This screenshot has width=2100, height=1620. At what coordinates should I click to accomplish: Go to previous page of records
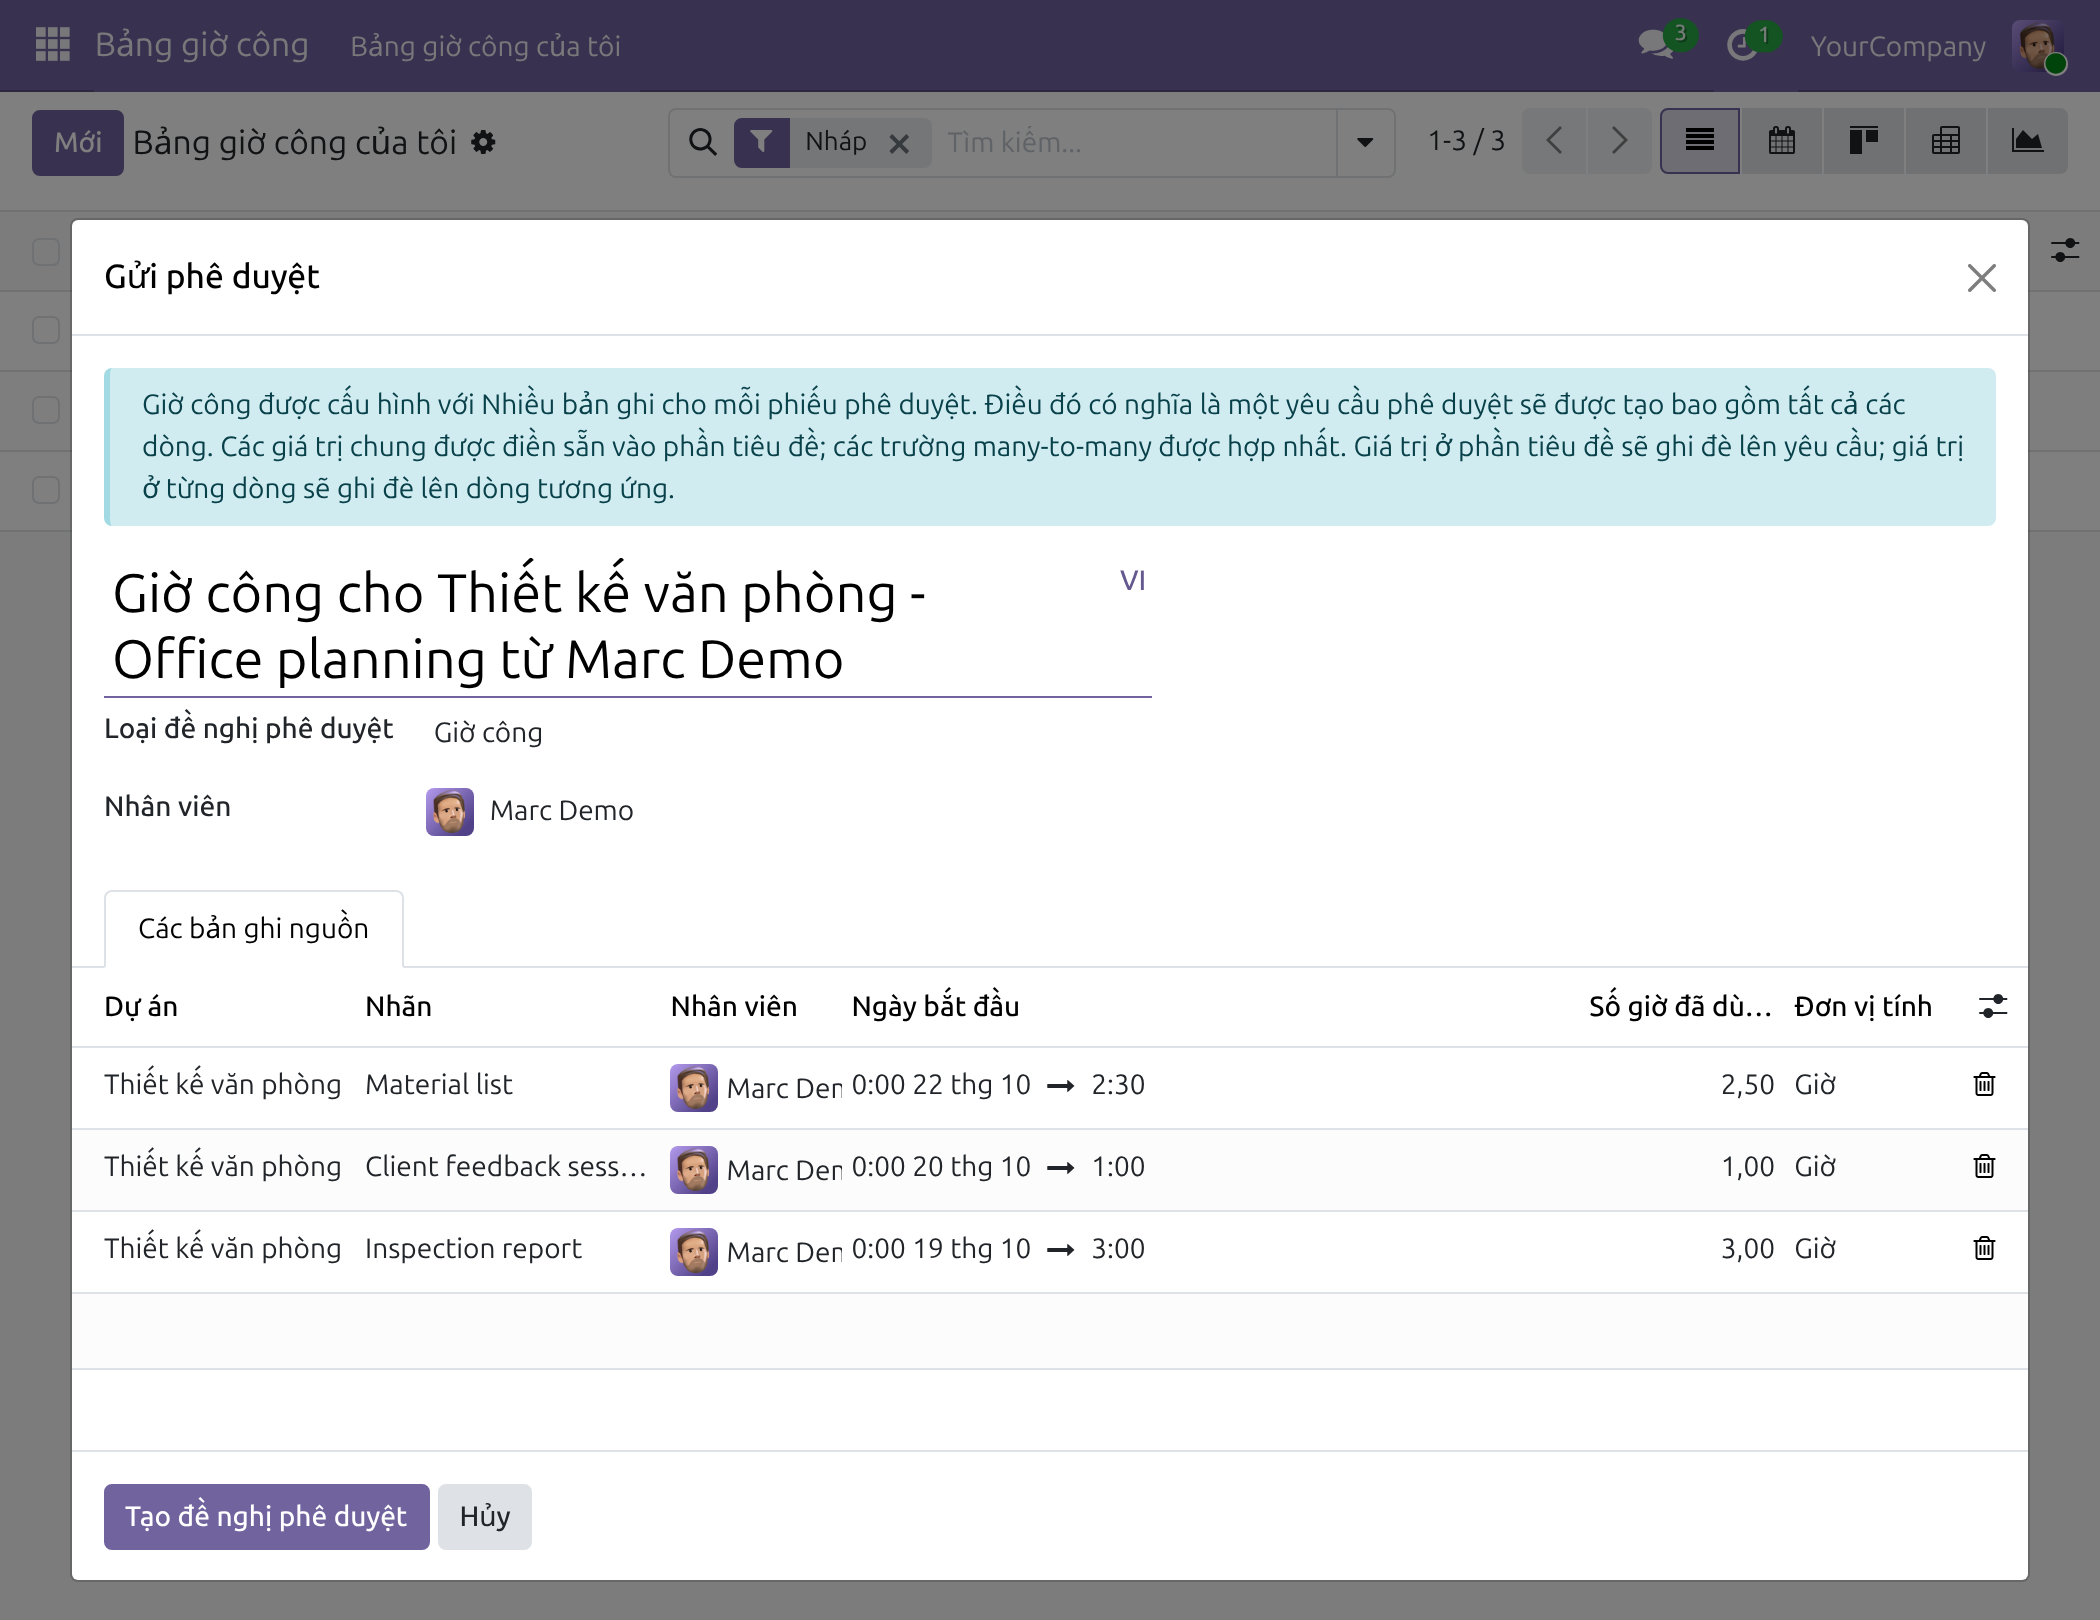tap(1554, 141)
